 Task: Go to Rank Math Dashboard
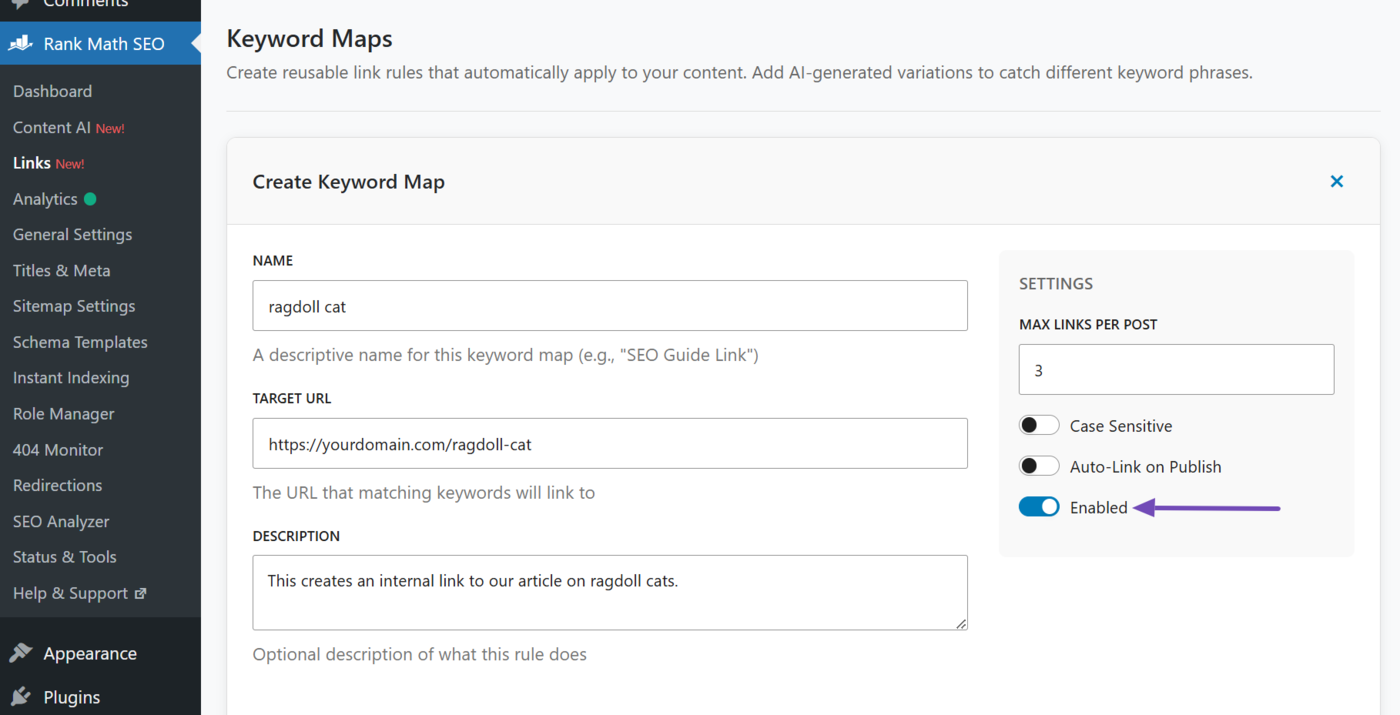(x=52, y=91)
